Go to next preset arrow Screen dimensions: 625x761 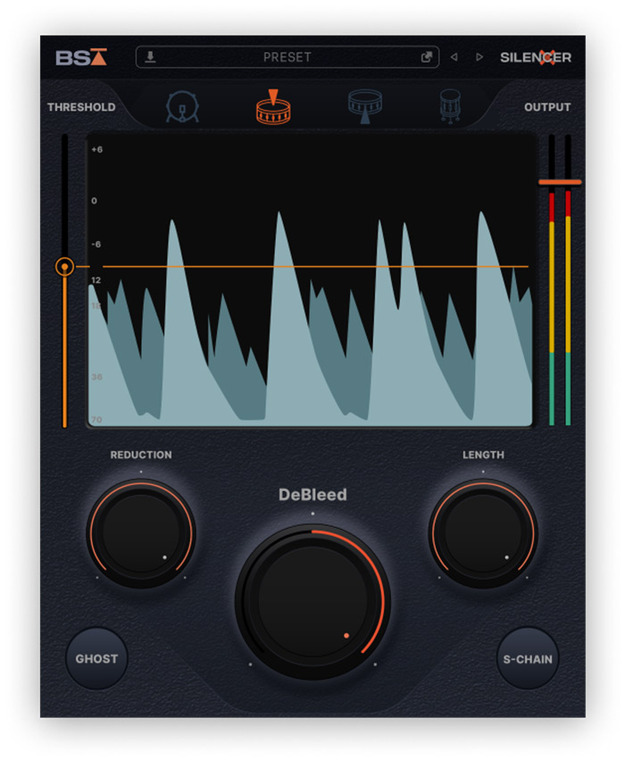480,57
